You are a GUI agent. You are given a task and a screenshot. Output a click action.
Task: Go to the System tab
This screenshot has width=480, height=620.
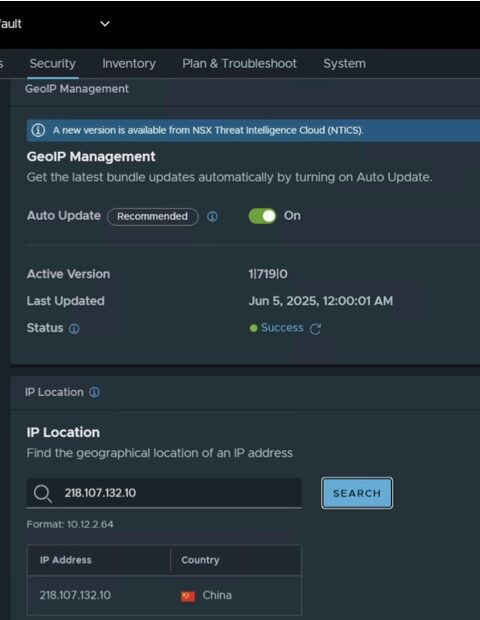coord(344,64)
